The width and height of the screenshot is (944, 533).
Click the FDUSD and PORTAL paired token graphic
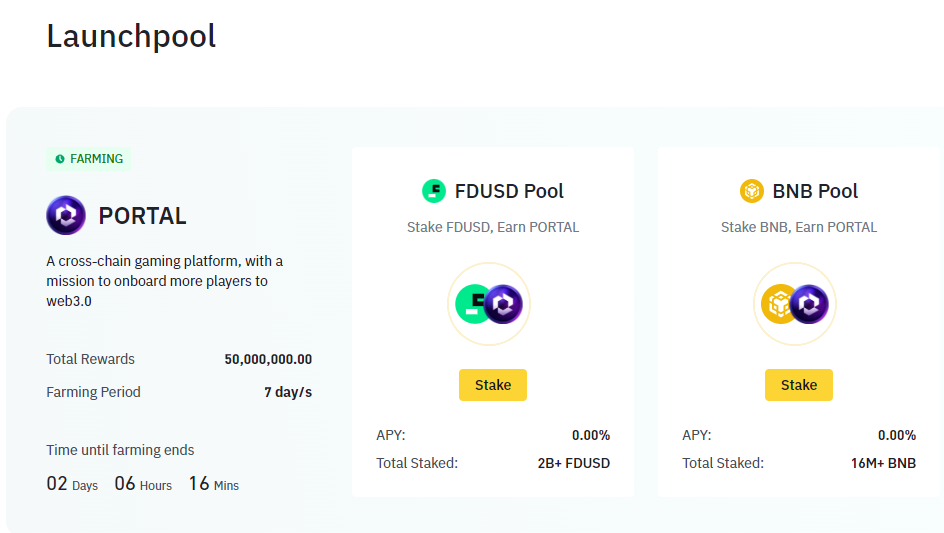489,304
